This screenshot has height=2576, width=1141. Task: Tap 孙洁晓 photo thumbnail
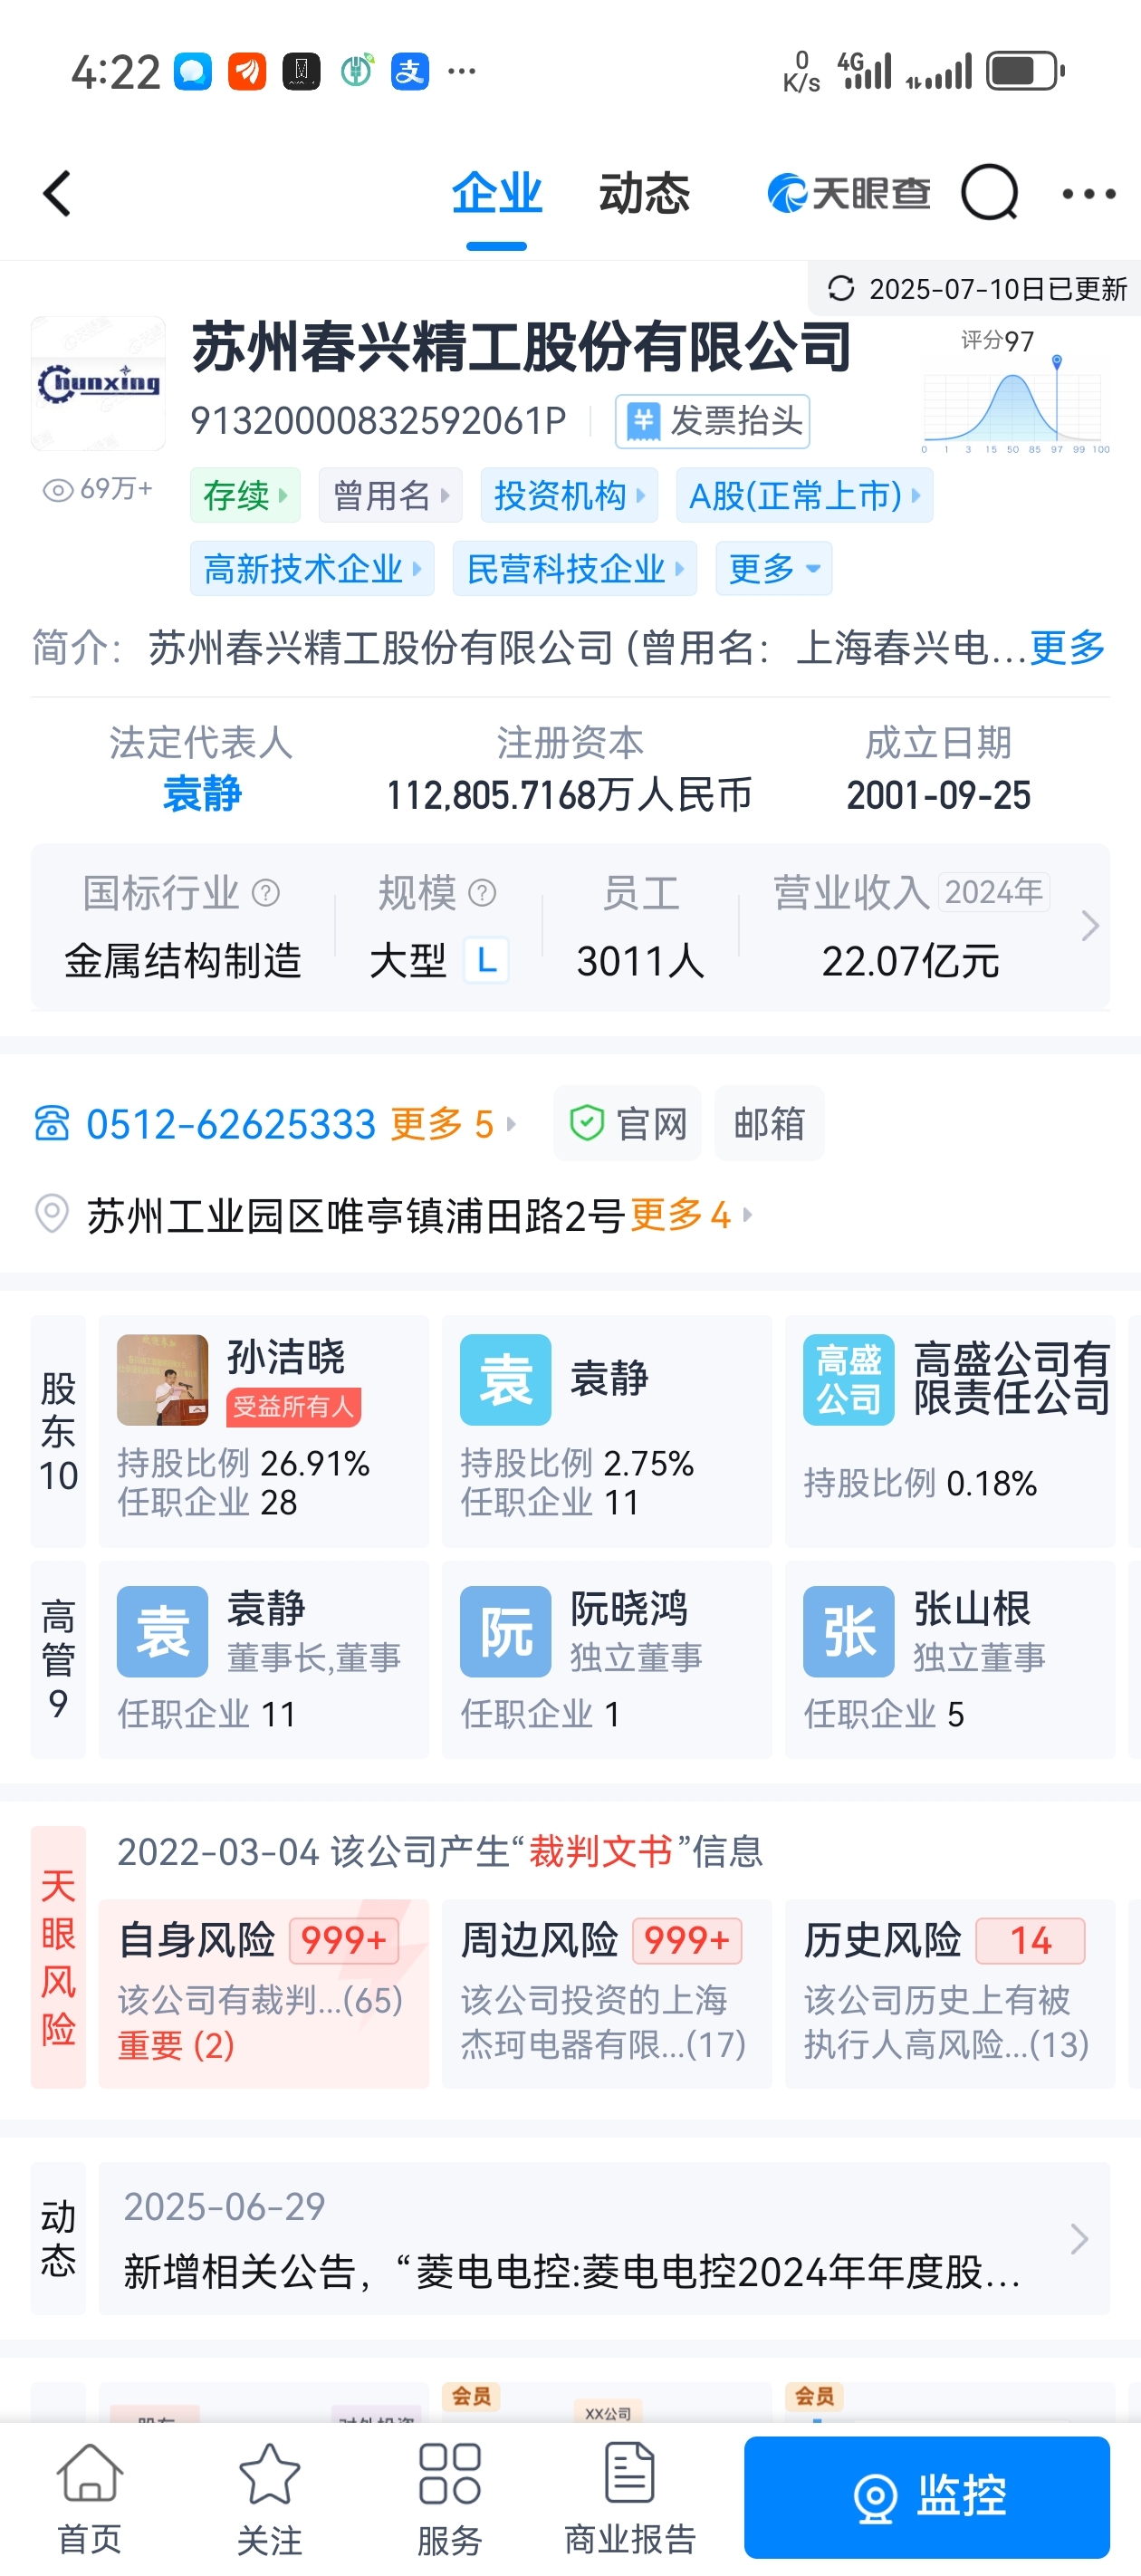tap(162, 1379)
